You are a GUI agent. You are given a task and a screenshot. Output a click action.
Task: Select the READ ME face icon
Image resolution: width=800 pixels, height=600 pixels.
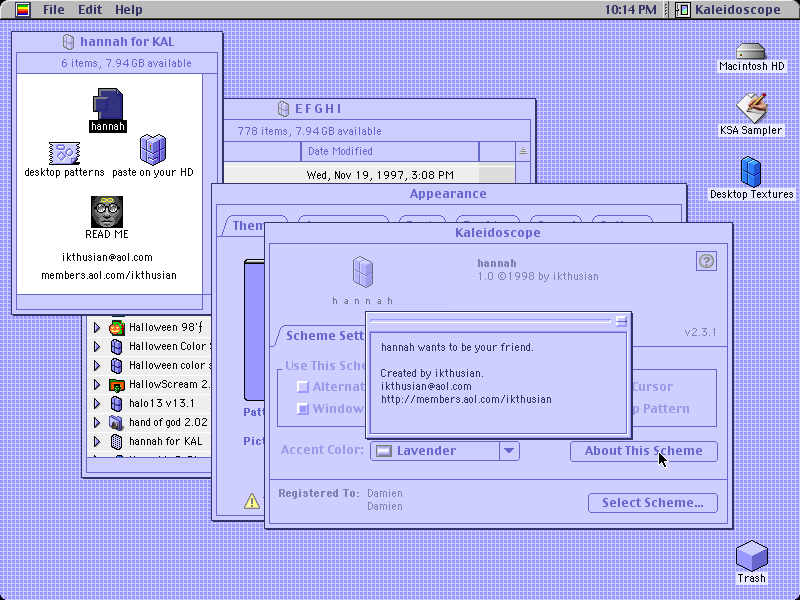[x=107, y=212]
